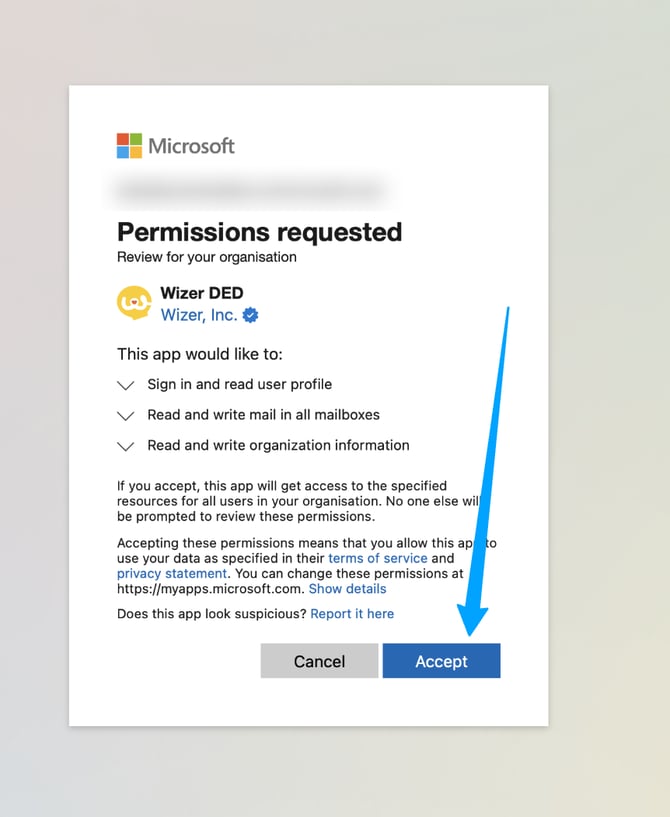Click the 'Sign in and read user profile' text
Screen dimensions: 670x817
click(x=239, y=384)
